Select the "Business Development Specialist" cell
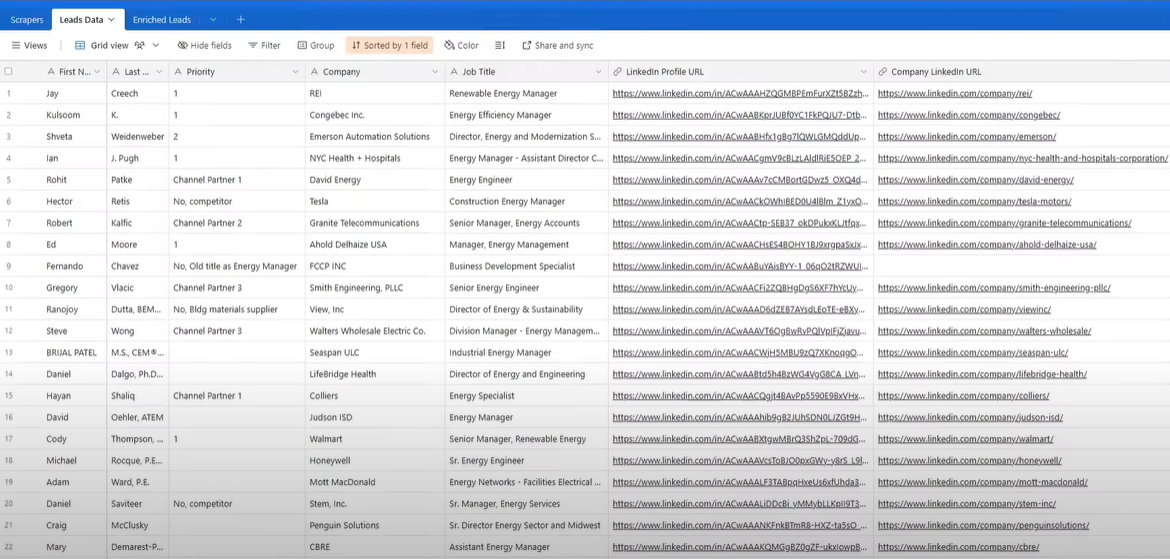Screen dimensions: 1170x559 coord(527,266)
